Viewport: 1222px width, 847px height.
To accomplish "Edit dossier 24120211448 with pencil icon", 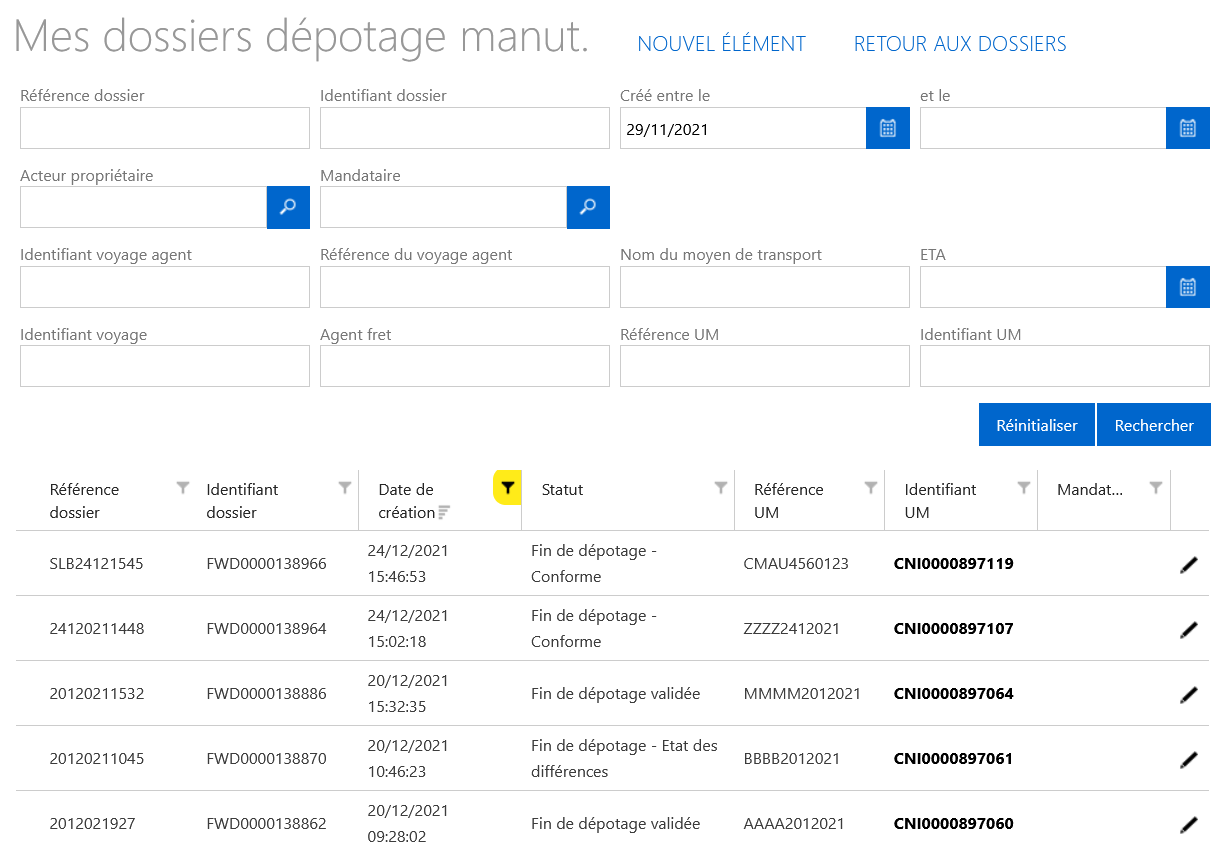I will click(x=1189, y=630).
